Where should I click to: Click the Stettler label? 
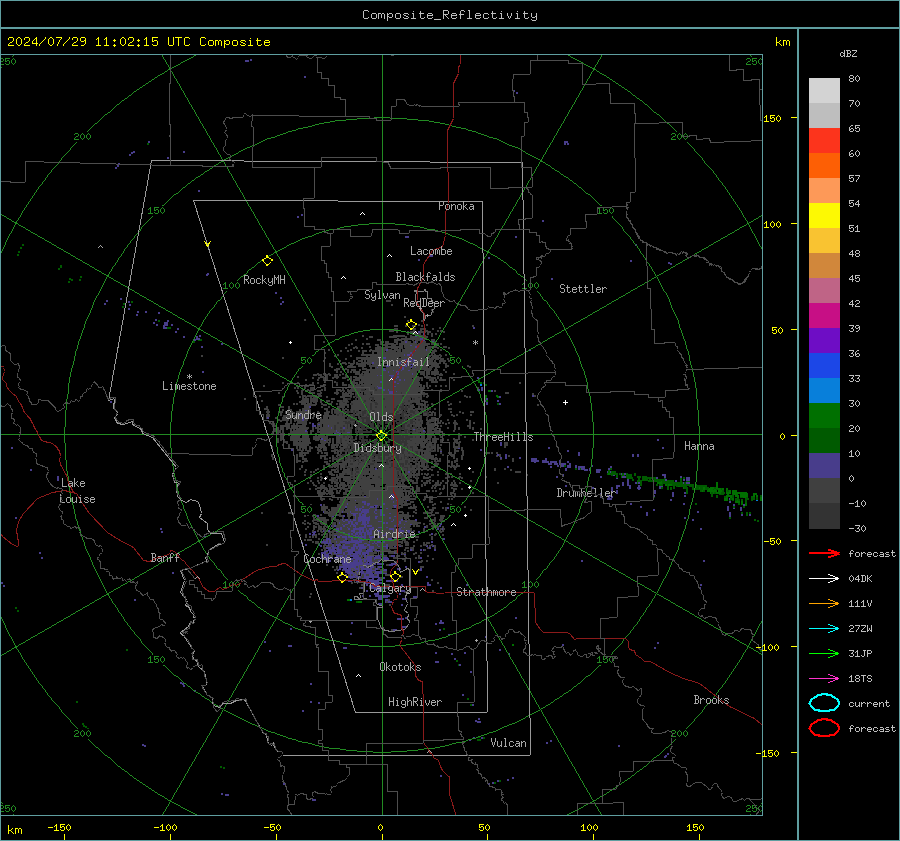[583, 289]
